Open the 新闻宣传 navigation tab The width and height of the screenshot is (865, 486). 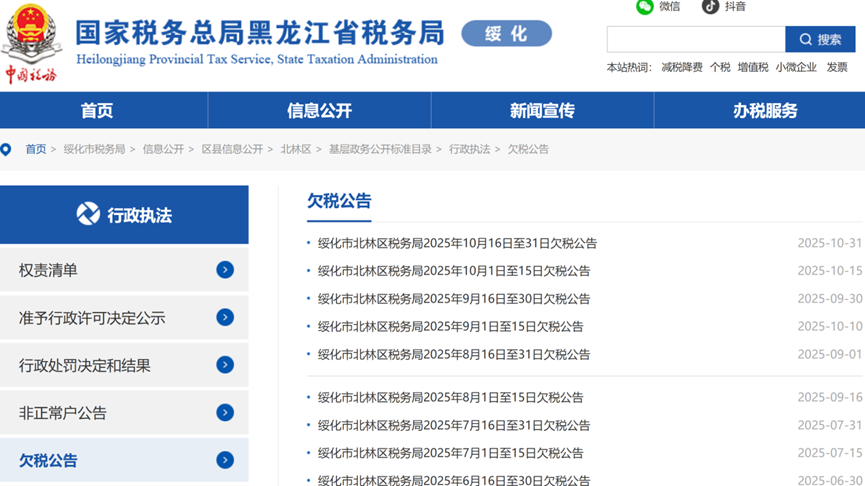[x=542, y=110]
